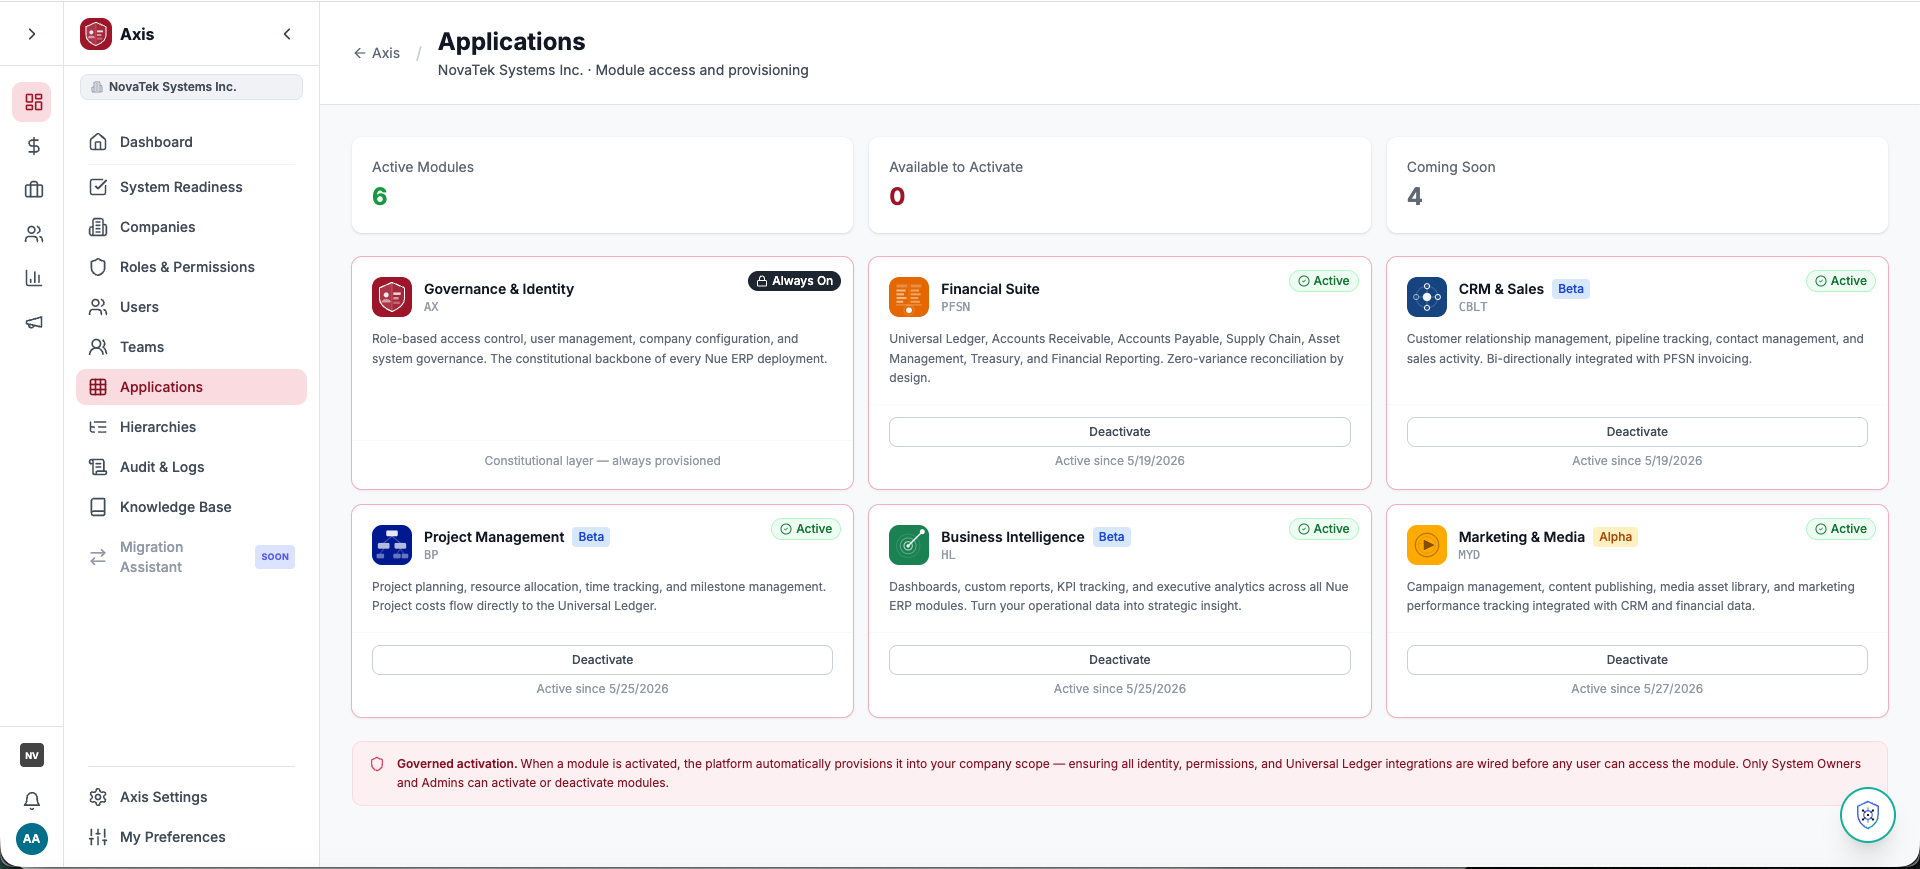Click the Governed activation shield icon

tap(377, 764)
